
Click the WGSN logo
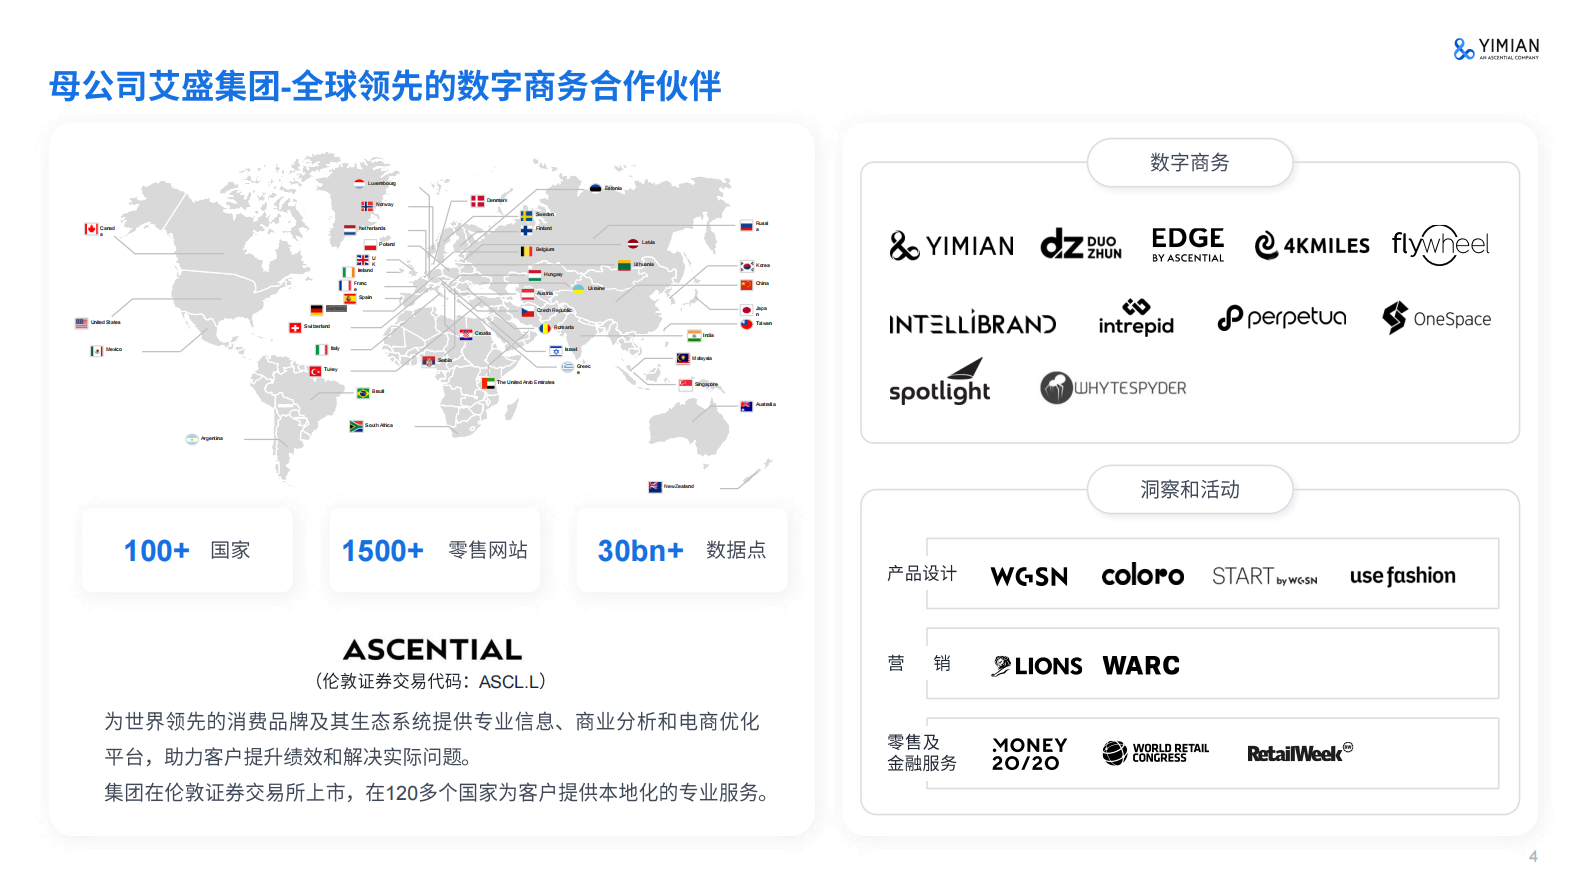click(x=1029, y=576)
